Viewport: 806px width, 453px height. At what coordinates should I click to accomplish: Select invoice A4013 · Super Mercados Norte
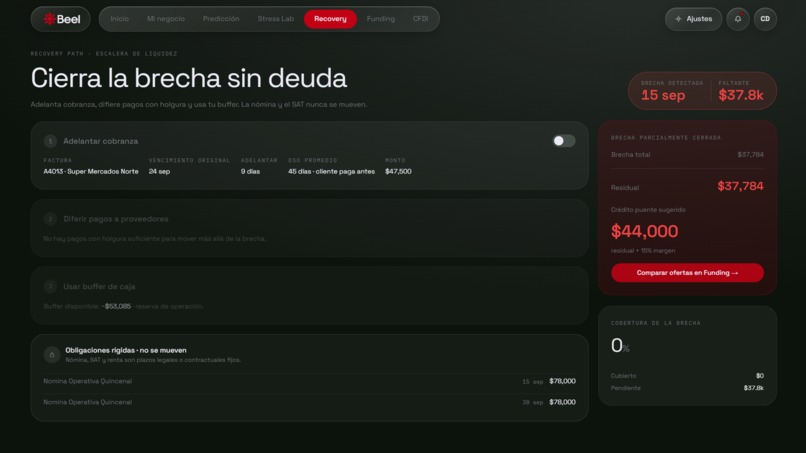coord(91,172)
